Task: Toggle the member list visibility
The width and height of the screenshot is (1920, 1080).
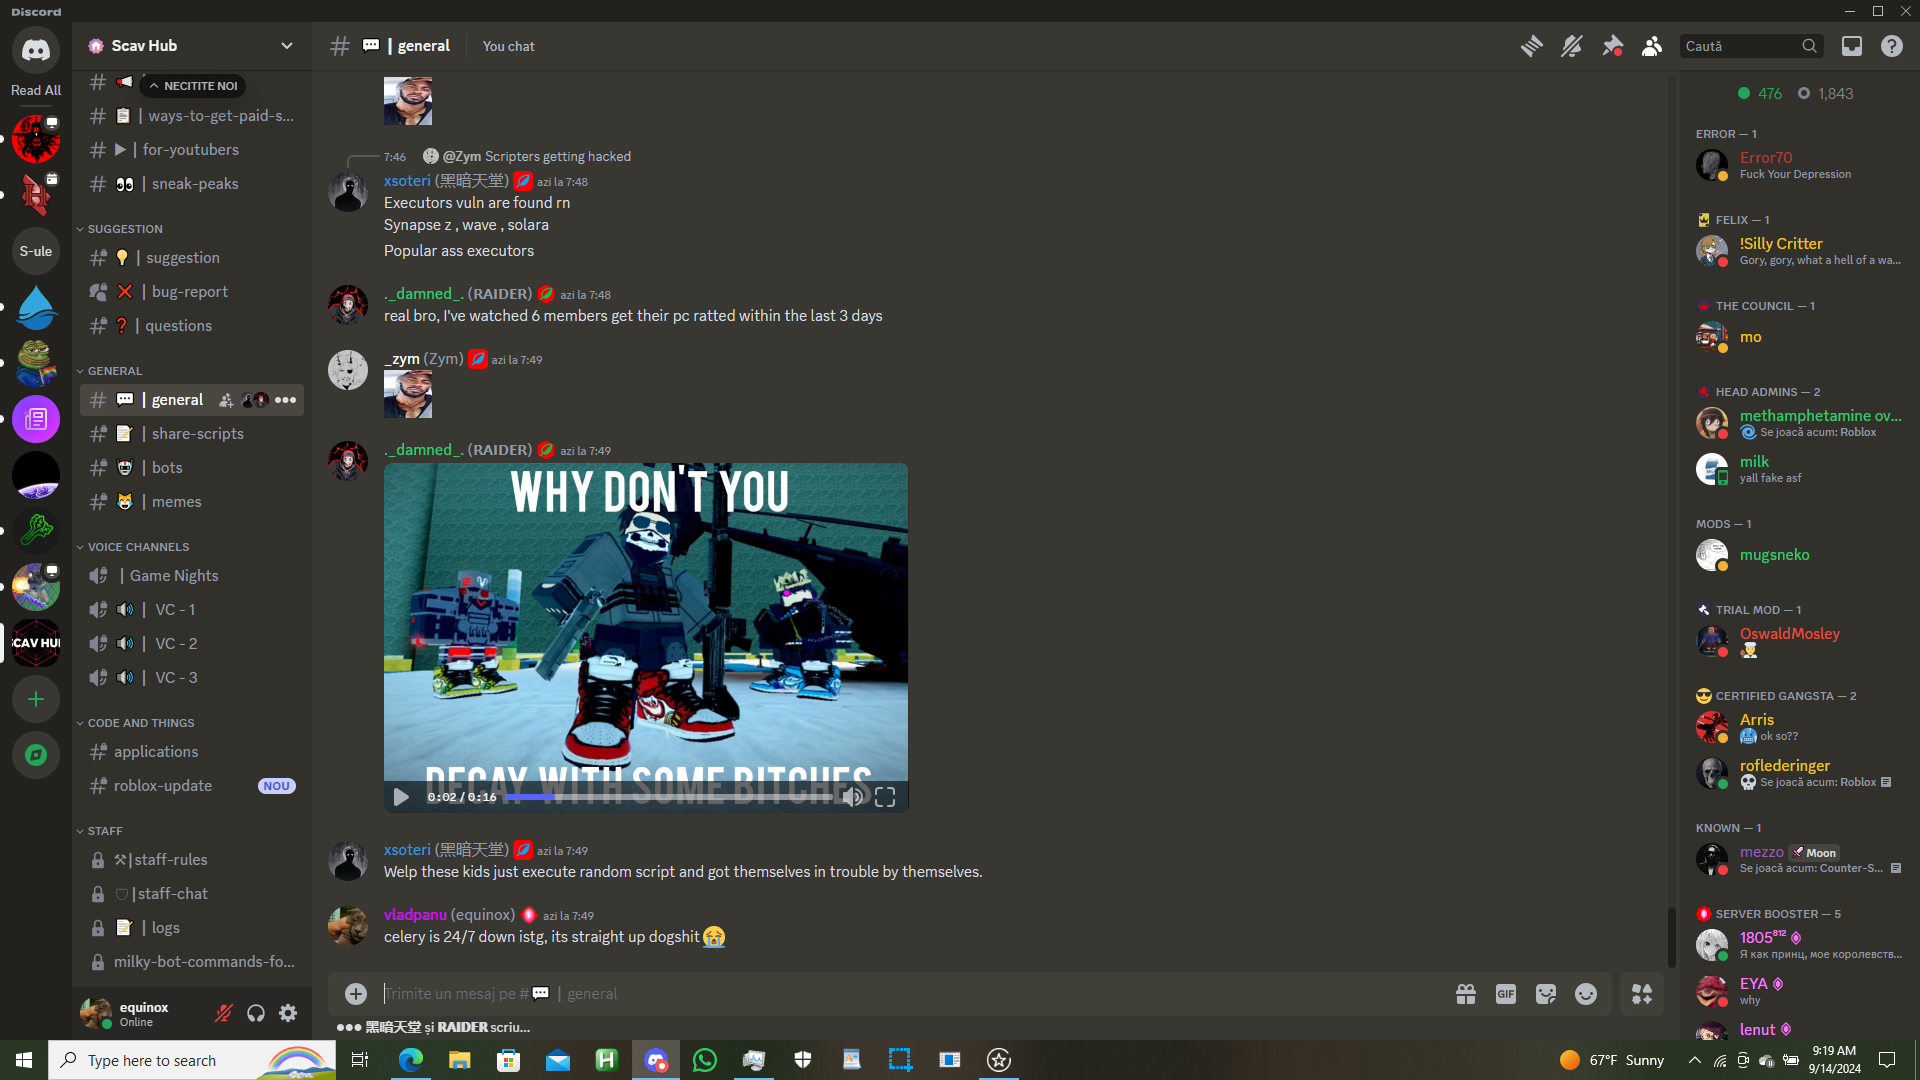Action: 1652,46
